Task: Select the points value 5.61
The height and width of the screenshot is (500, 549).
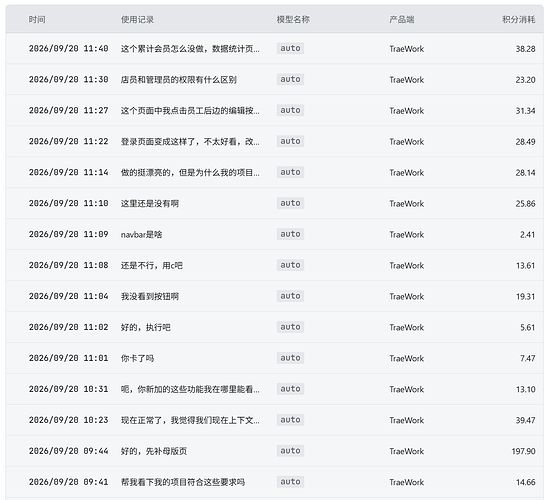Action: pos(527,328)
